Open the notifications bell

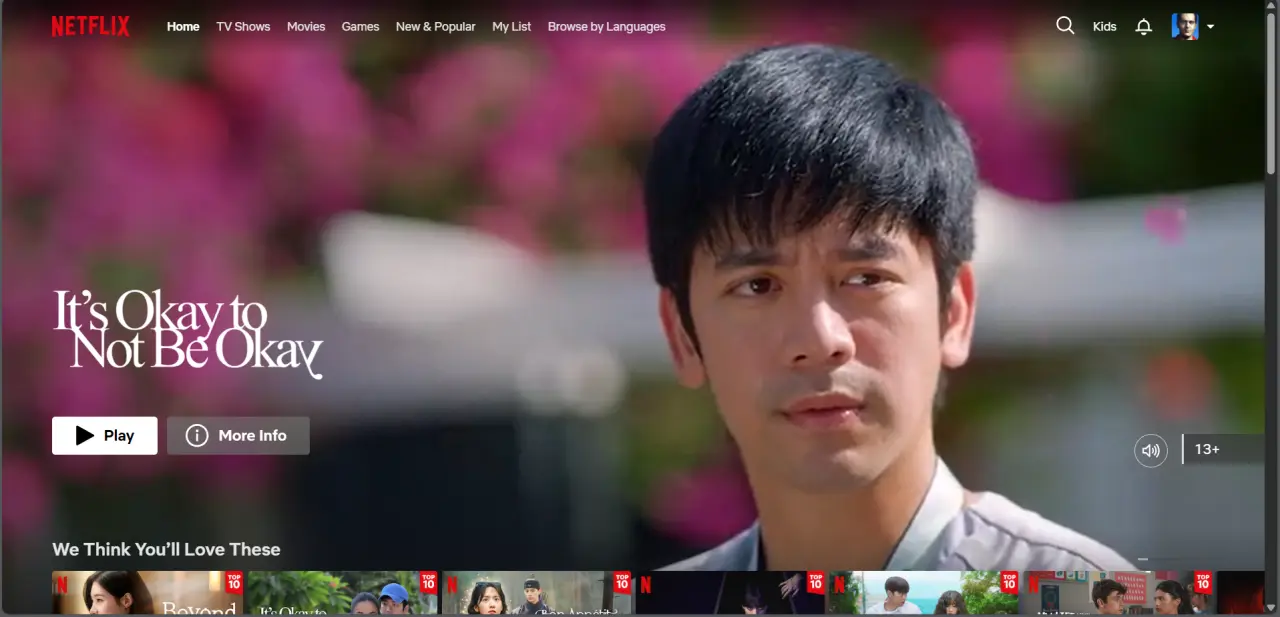[1144, 27]
